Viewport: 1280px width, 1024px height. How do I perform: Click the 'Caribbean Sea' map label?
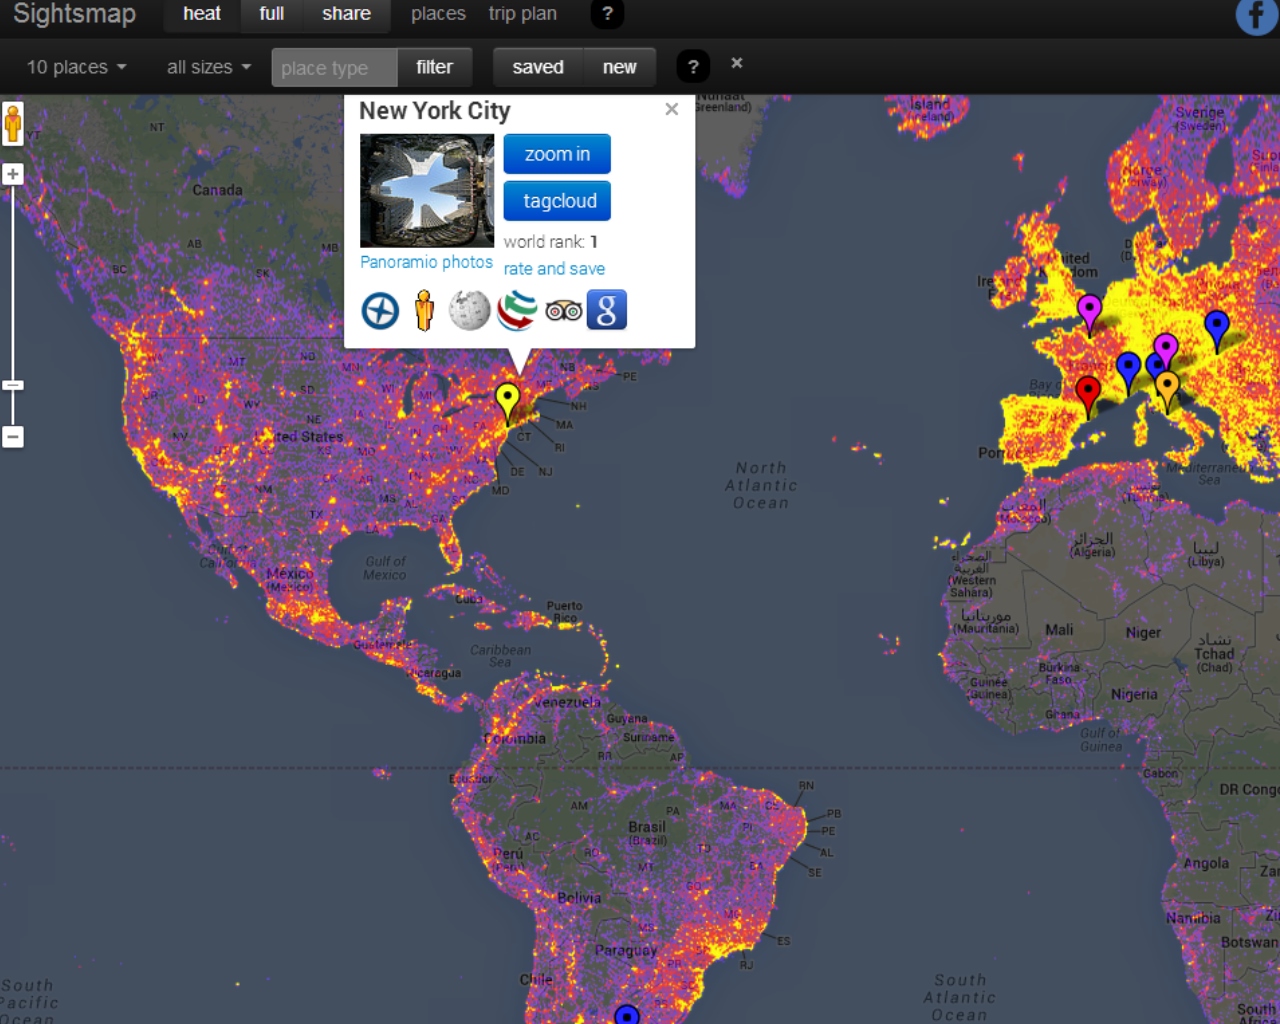[500, 656]
